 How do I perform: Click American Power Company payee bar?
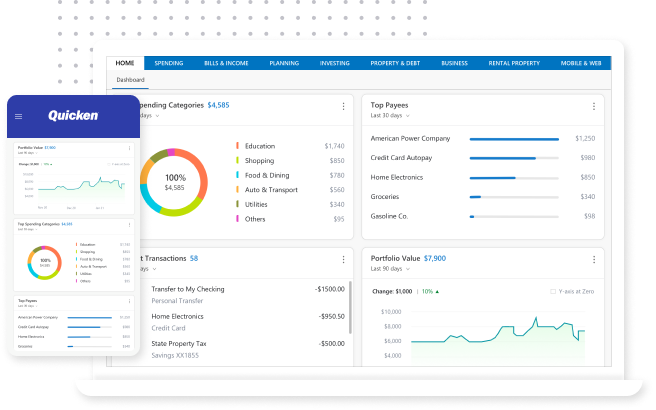515,139
